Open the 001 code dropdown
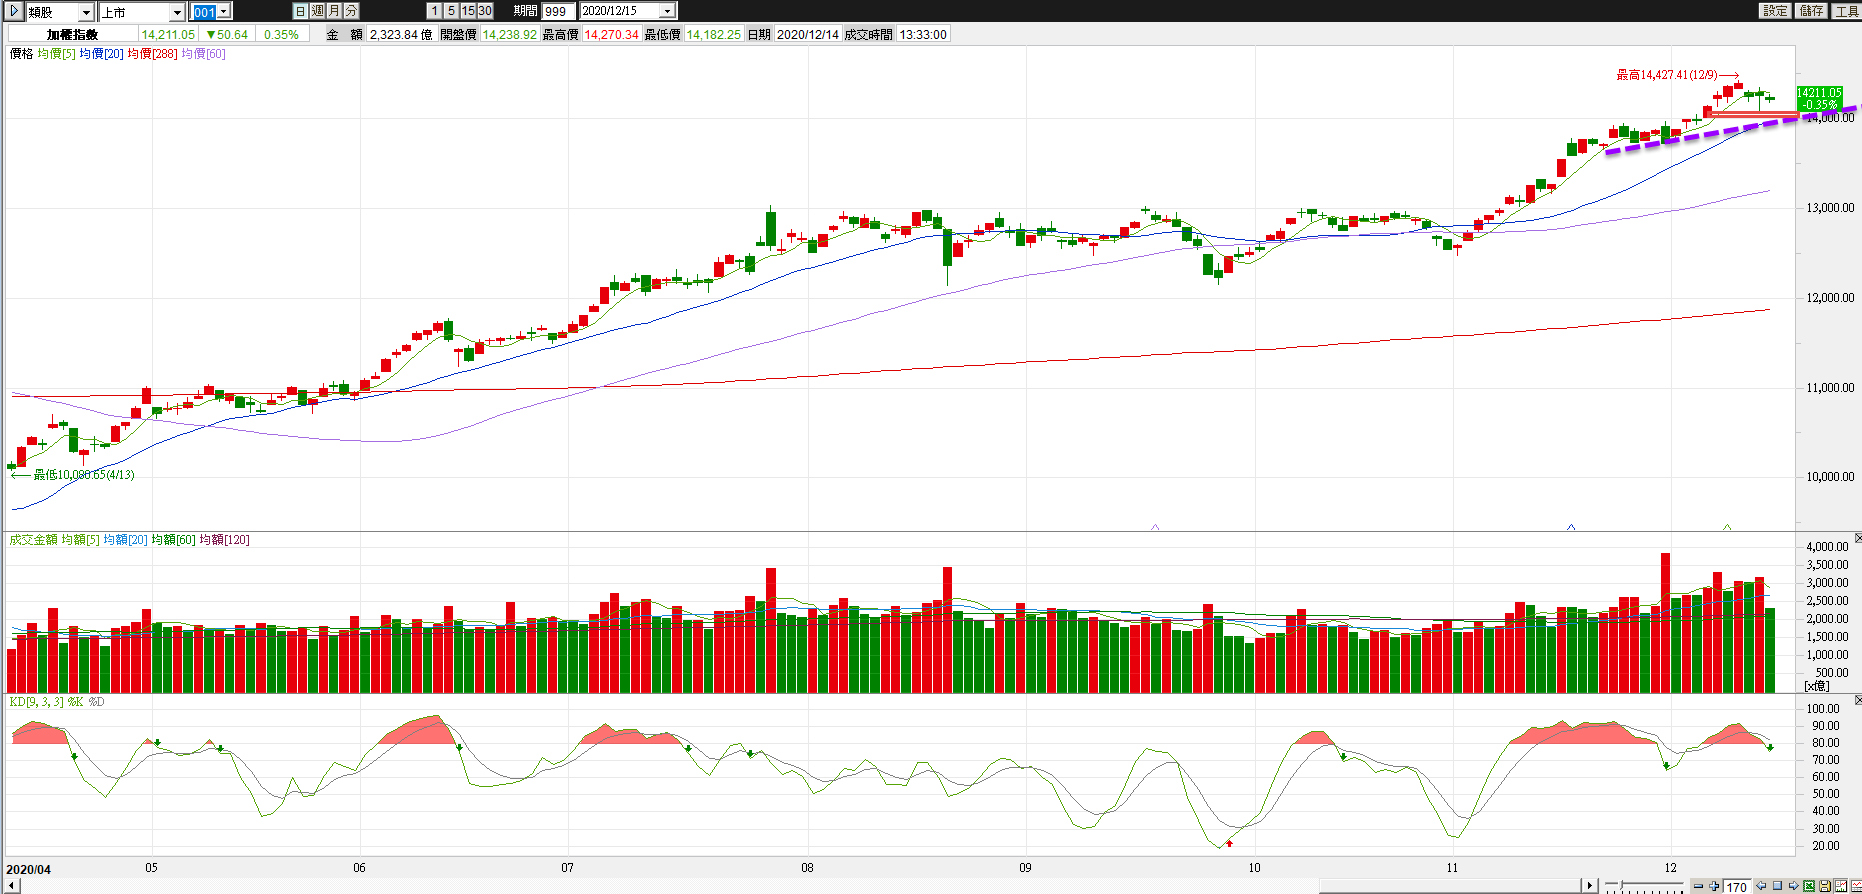The image size is (1862, 894). pos(224,11)
